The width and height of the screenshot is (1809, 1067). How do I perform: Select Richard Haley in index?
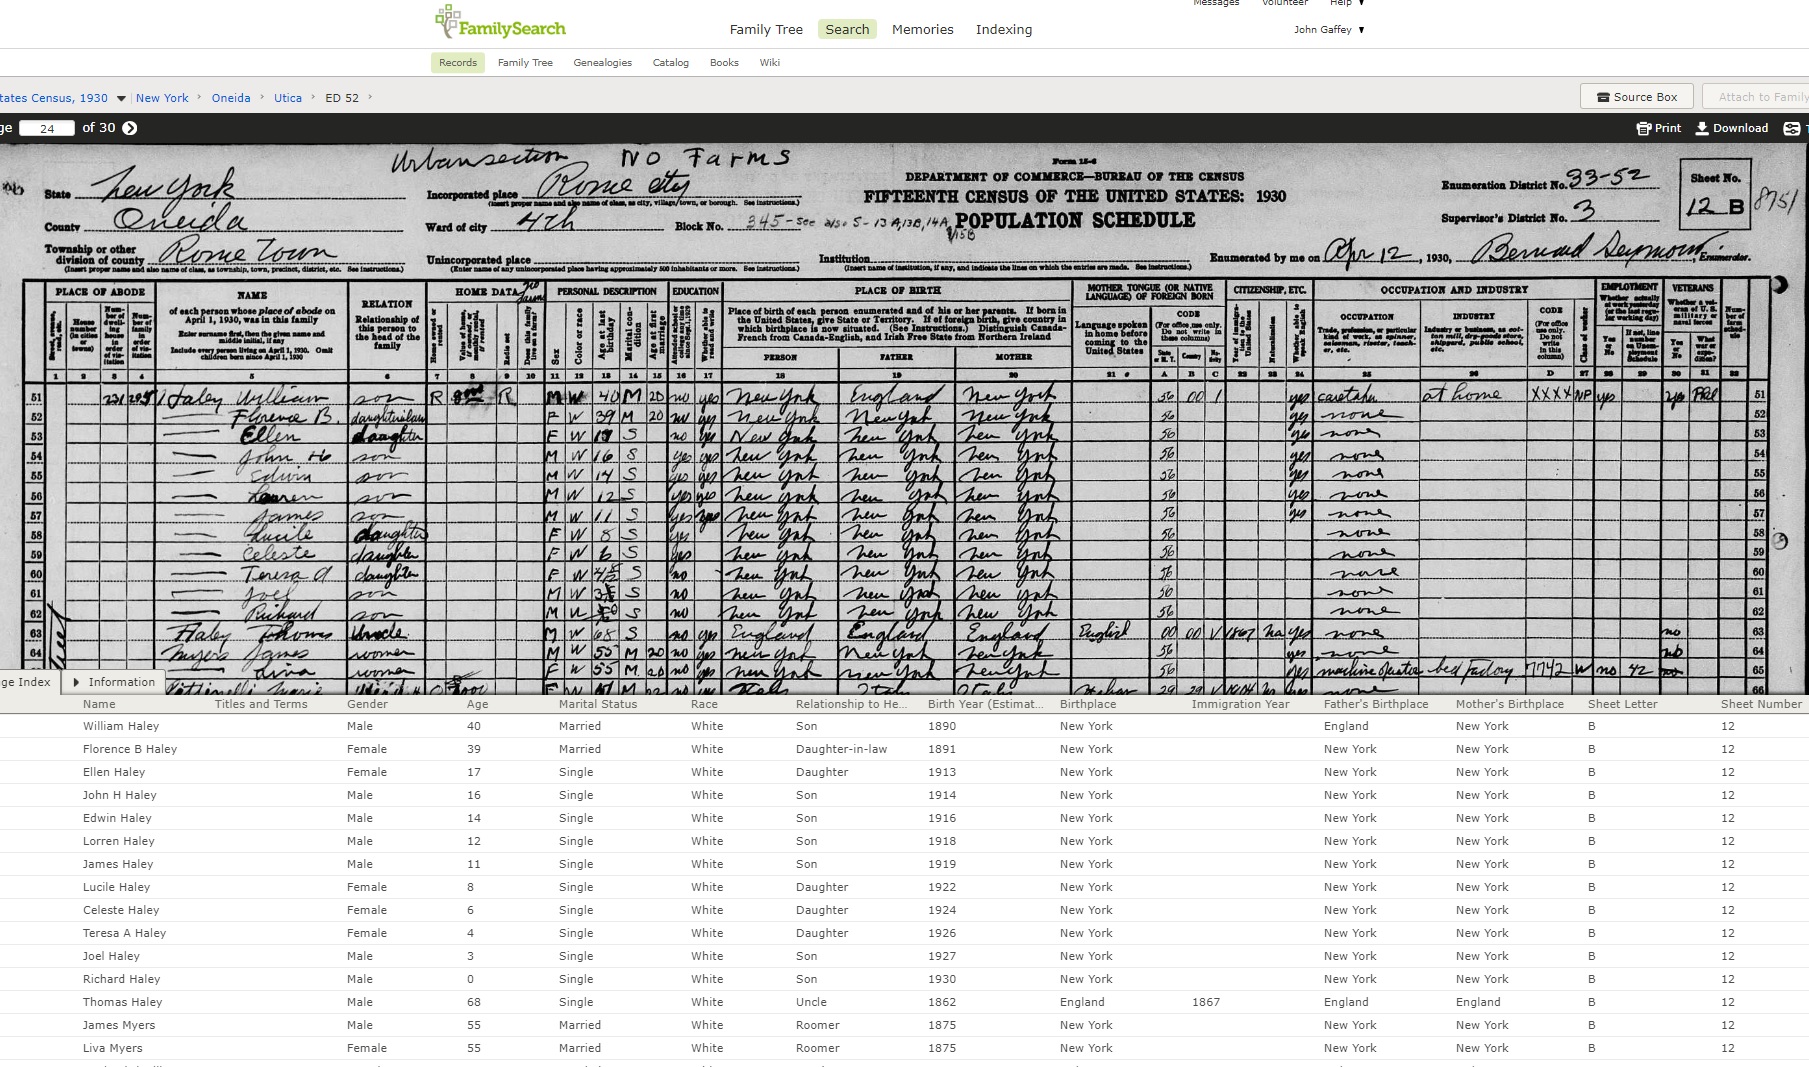[x=121, y=979]
